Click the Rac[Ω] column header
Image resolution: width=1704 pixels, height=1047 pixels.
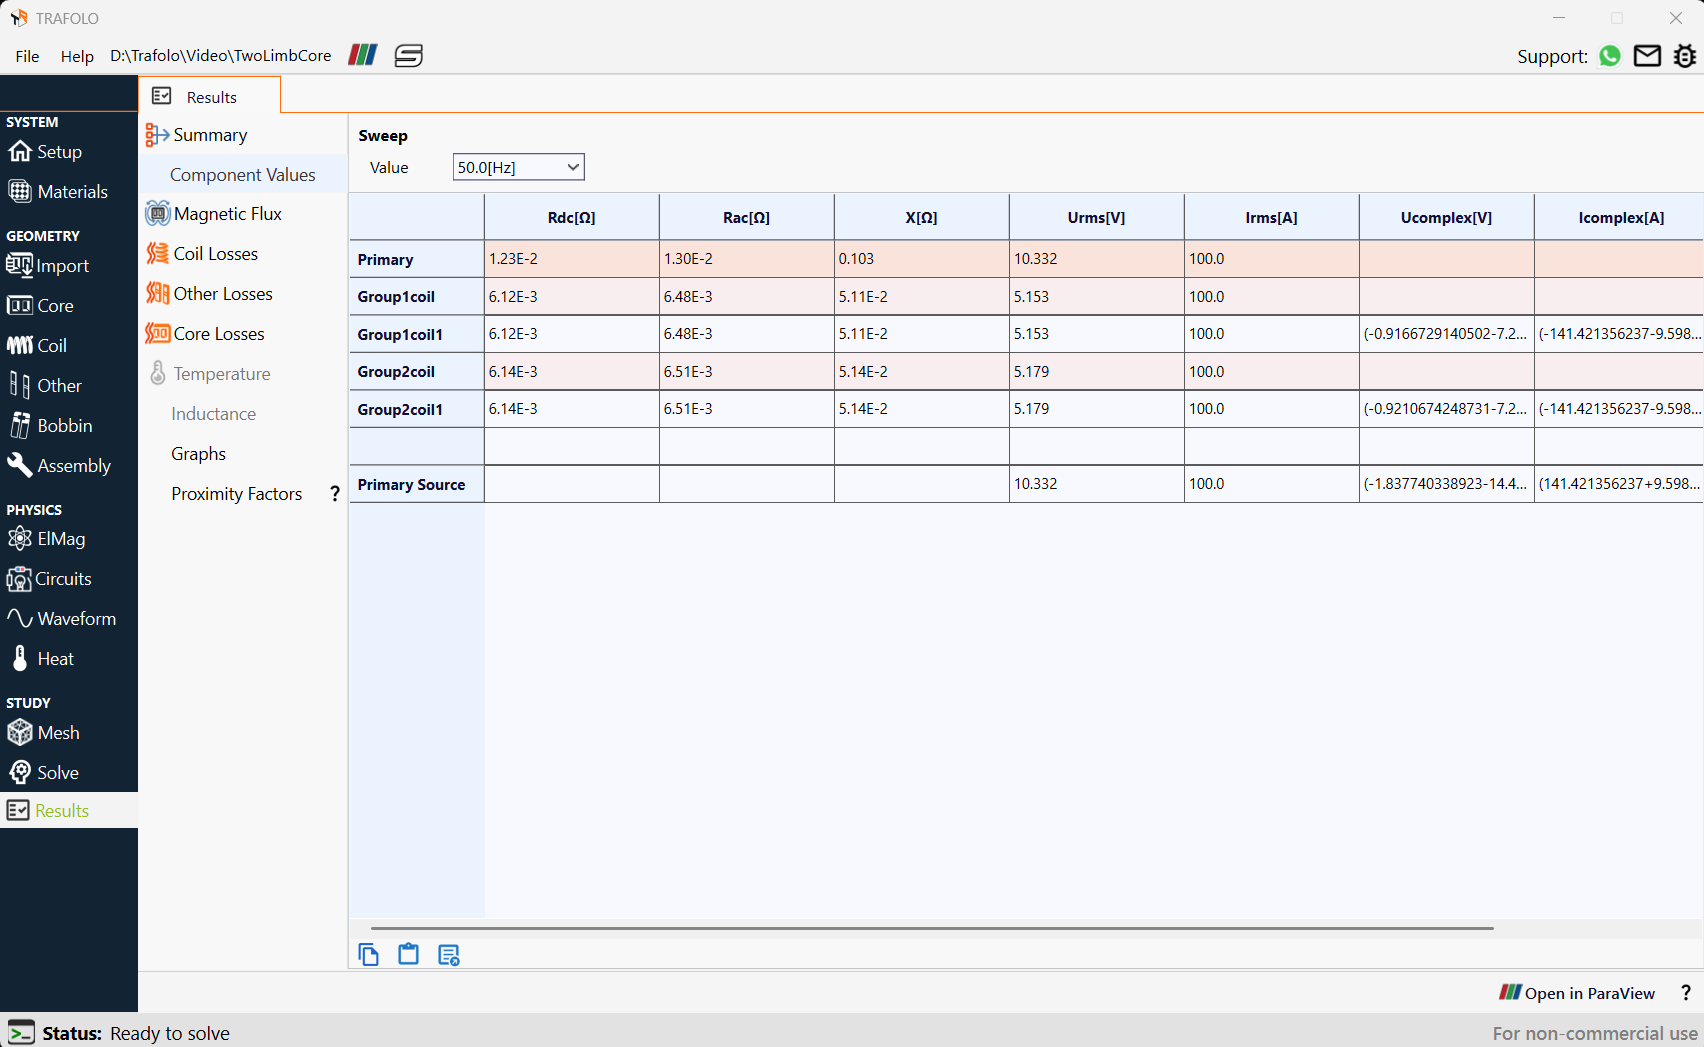point(747,217)
